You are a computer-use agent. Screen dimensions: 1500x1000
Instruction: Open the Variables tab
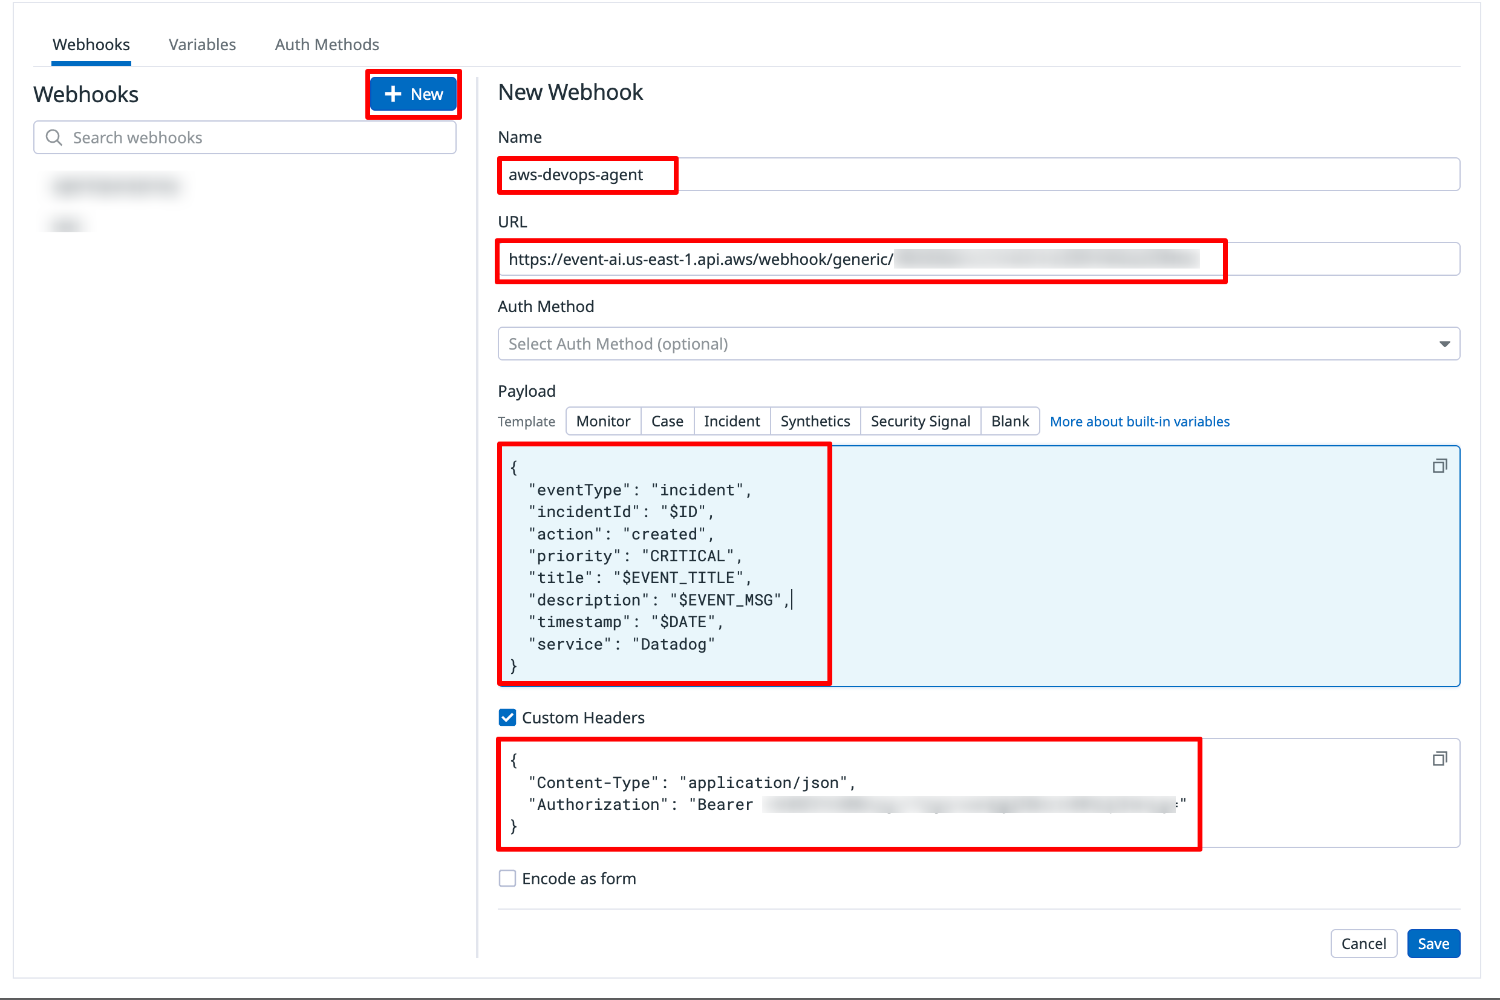click(202, 45)
